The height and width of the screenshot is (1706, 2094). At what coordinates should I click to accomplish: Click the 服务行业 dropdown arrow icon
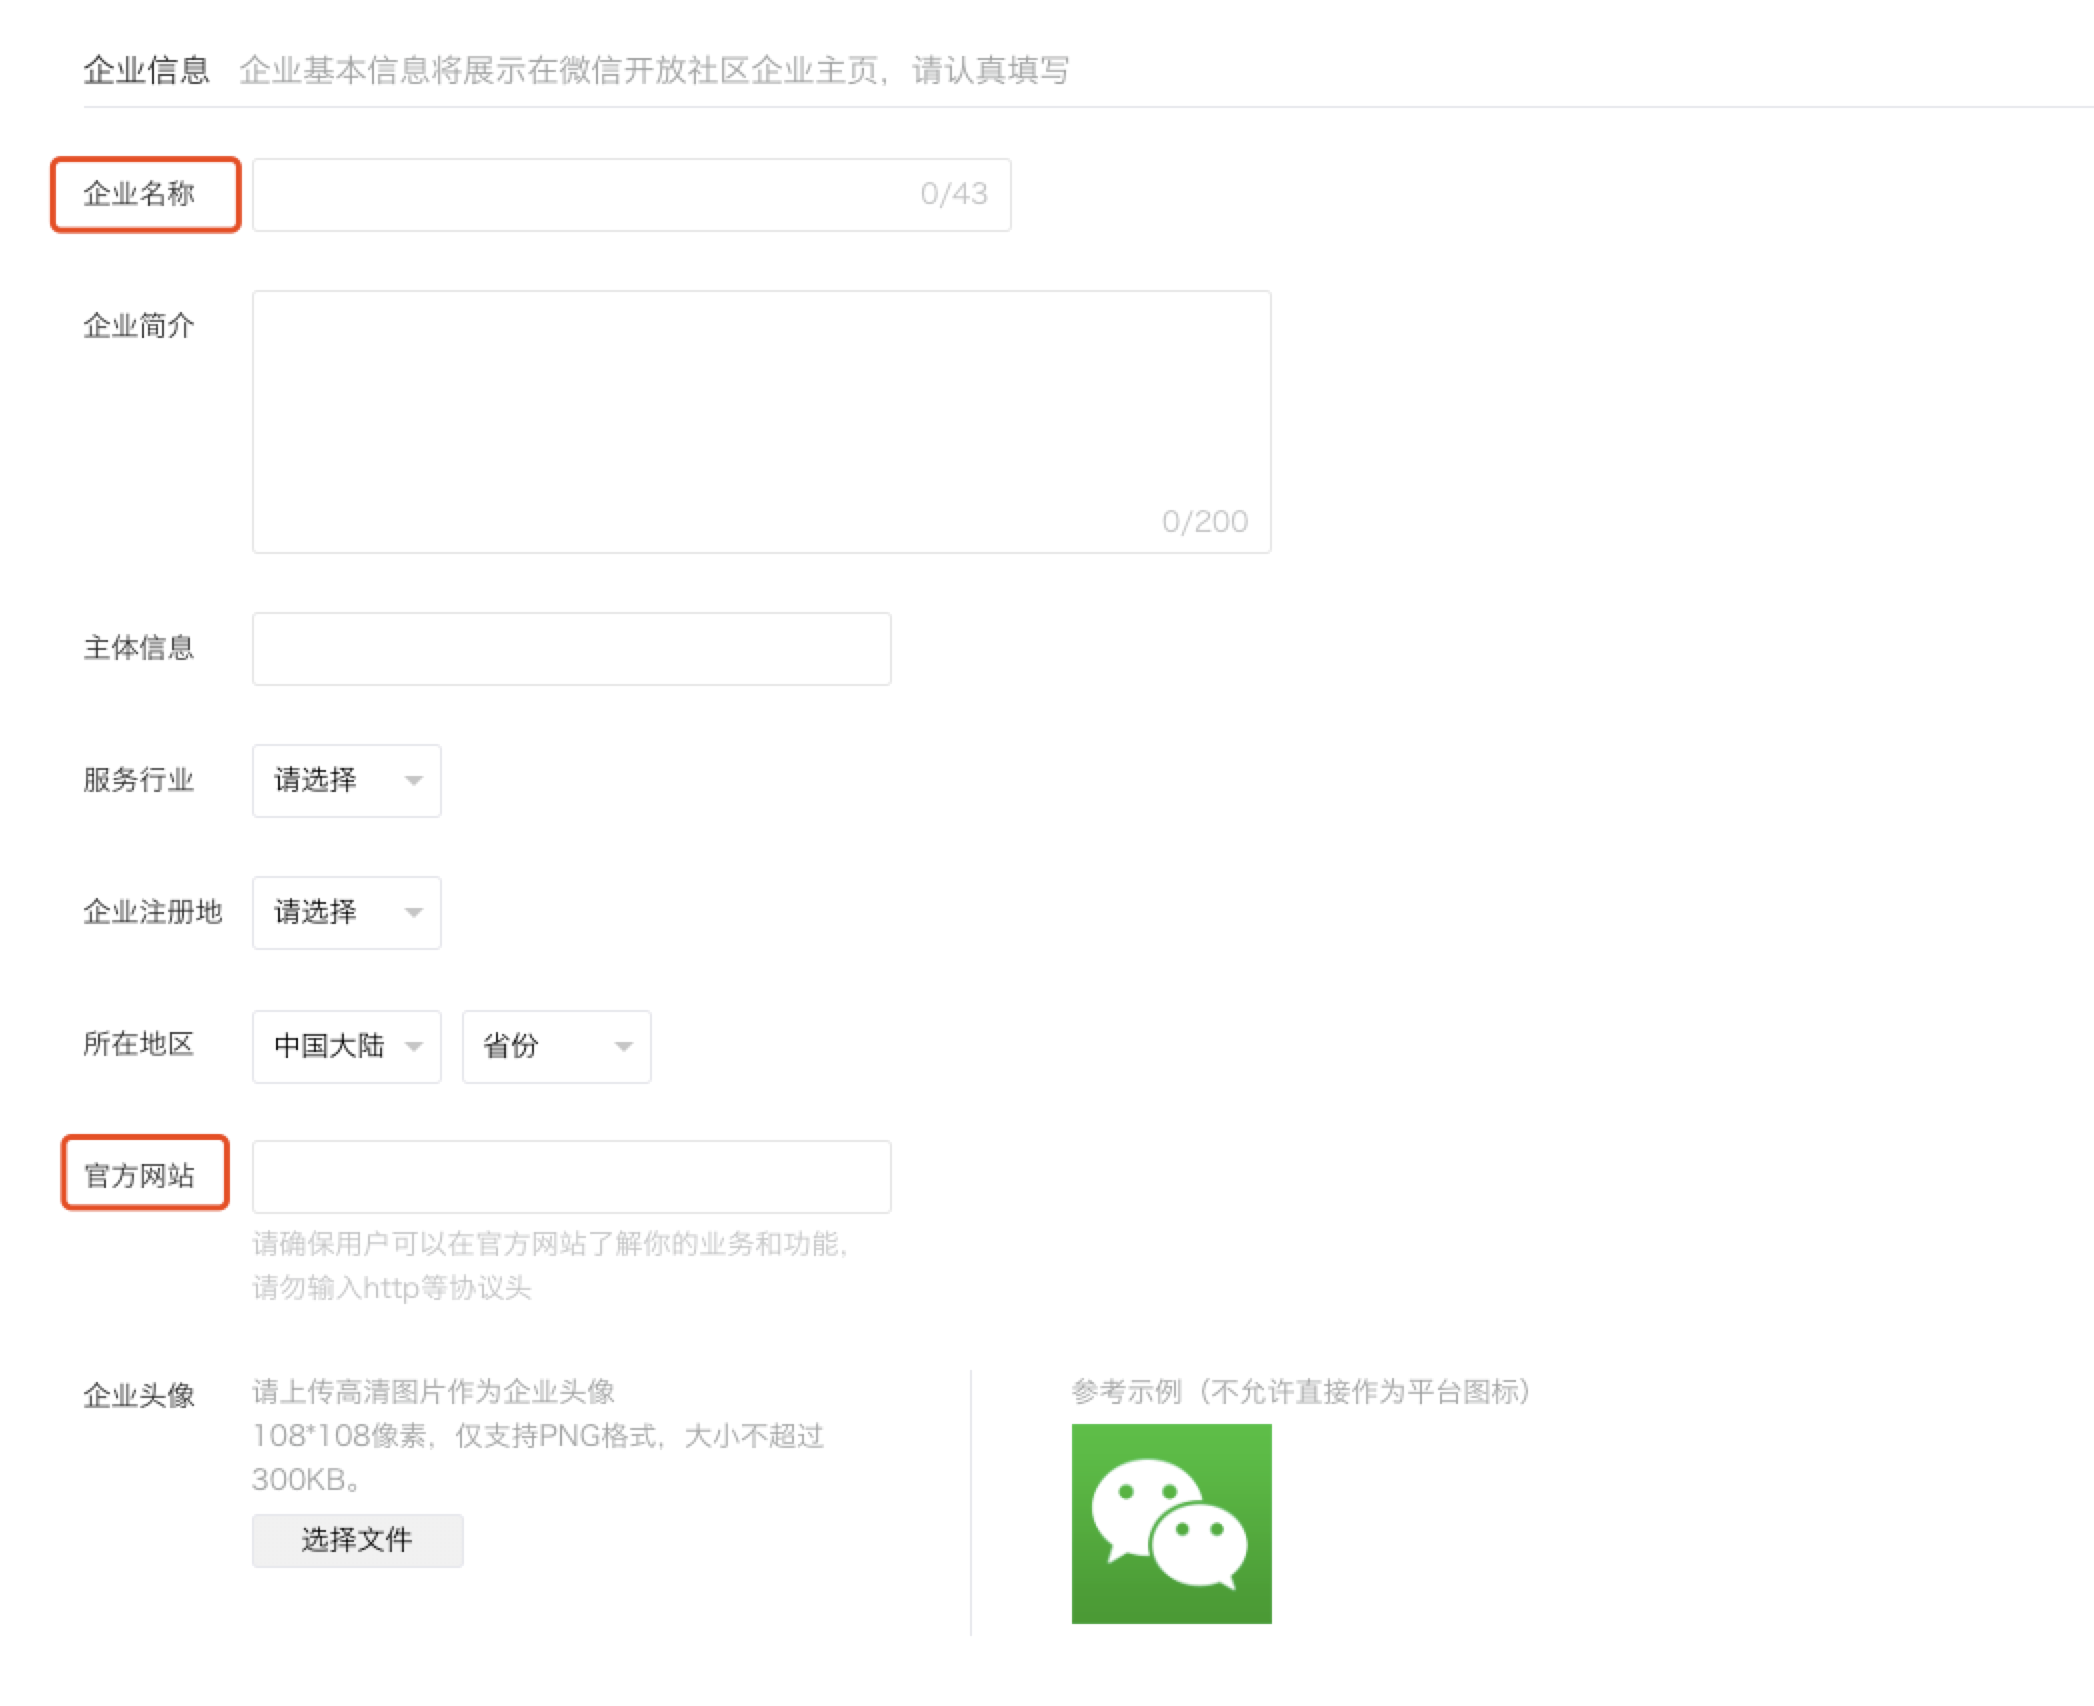click(x=413, y=781)
